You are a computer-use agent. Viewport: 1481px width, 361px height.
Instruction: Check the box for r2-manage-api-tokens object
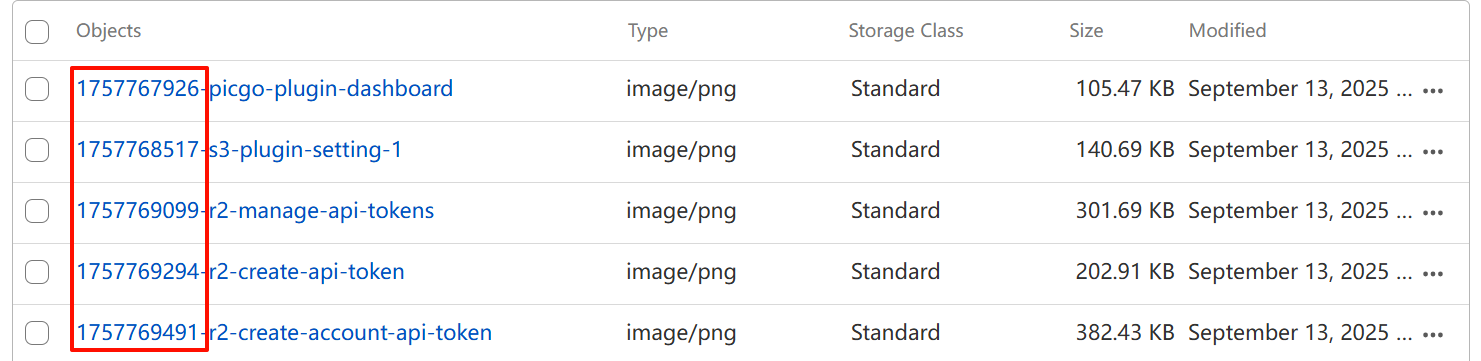coord(37,212)
